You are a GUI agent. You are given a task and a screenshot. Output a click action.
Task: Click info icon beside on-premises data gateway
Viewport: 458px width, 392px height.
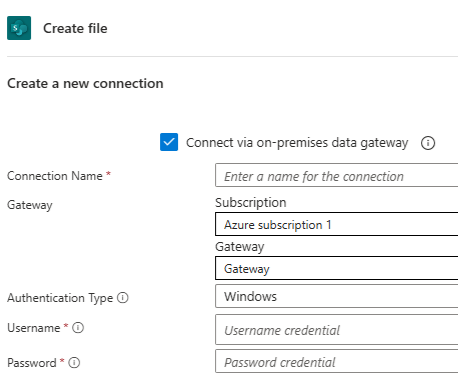point(428,143)
